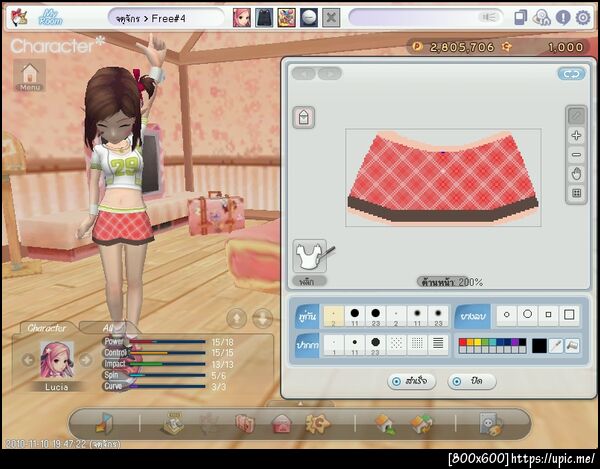Click the Lucia character portrait
600x469 pixels.
[57, 360]
